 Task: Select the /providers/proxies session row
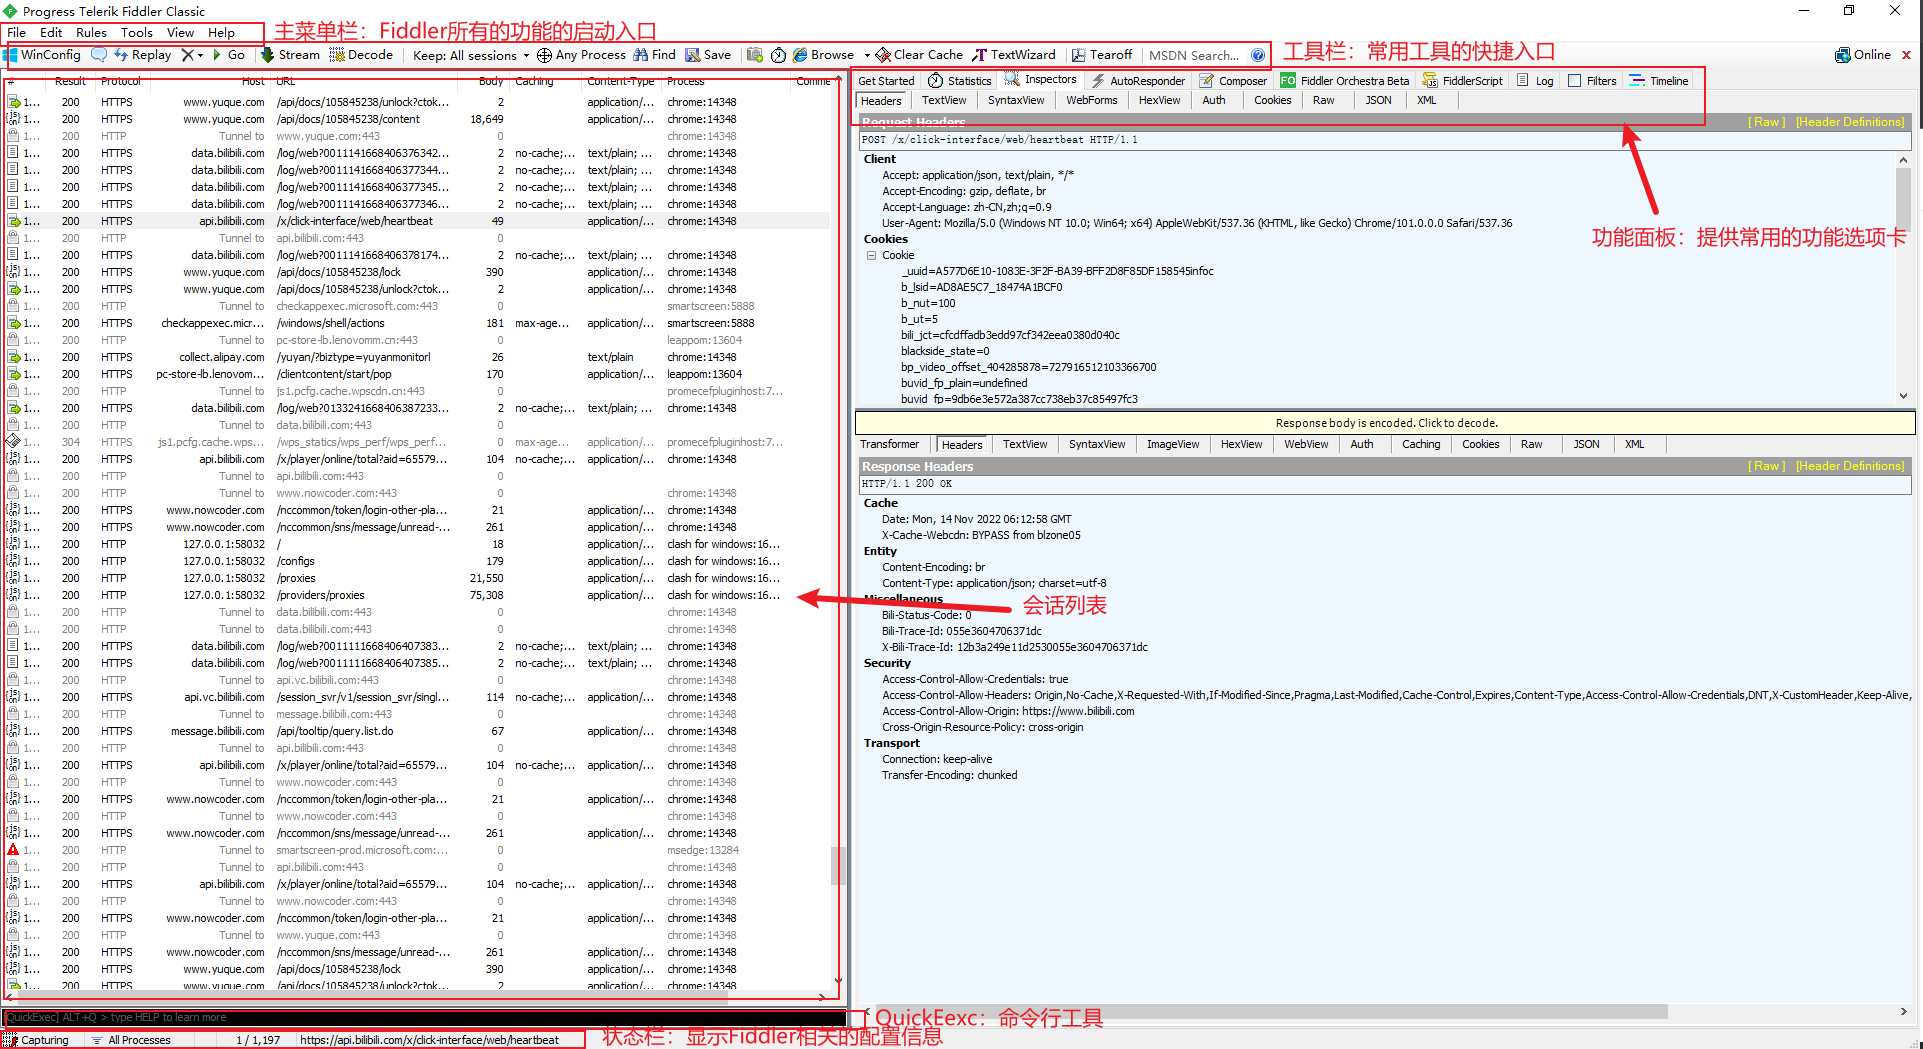pos(418,595)
